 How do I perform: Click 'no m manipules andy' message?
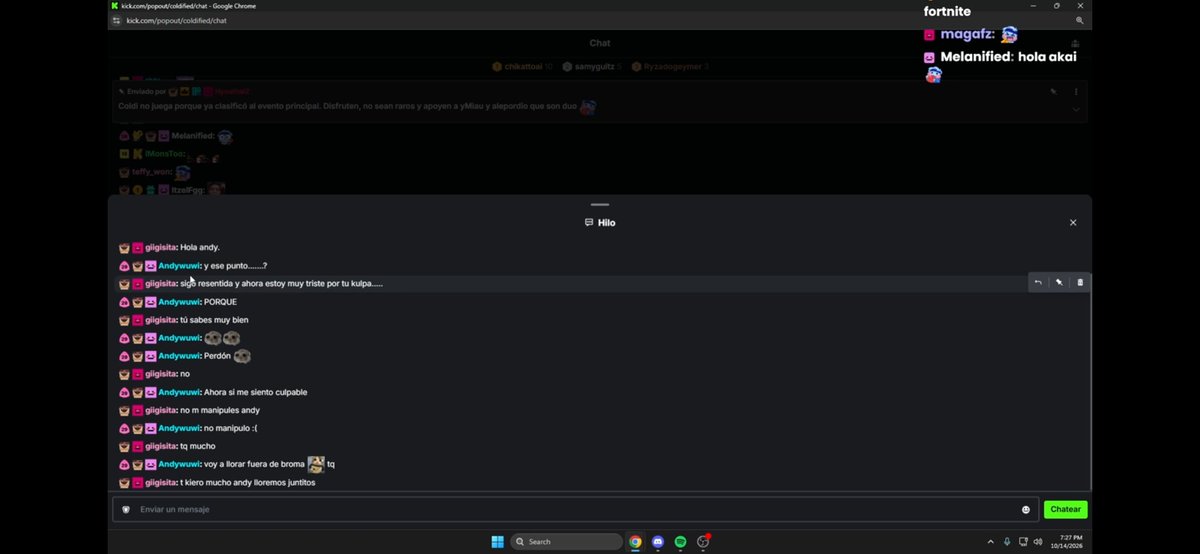220,410
